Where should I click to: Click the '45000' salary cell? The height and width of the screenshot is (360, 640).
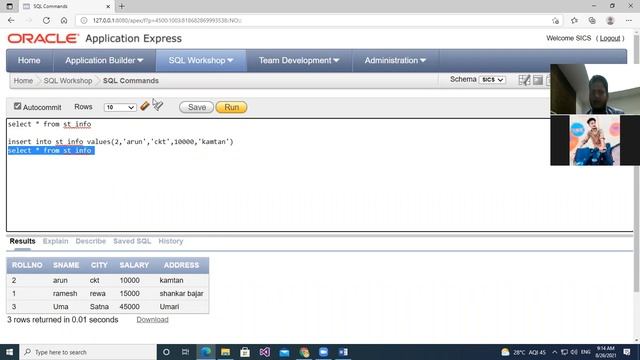[129, 307]
